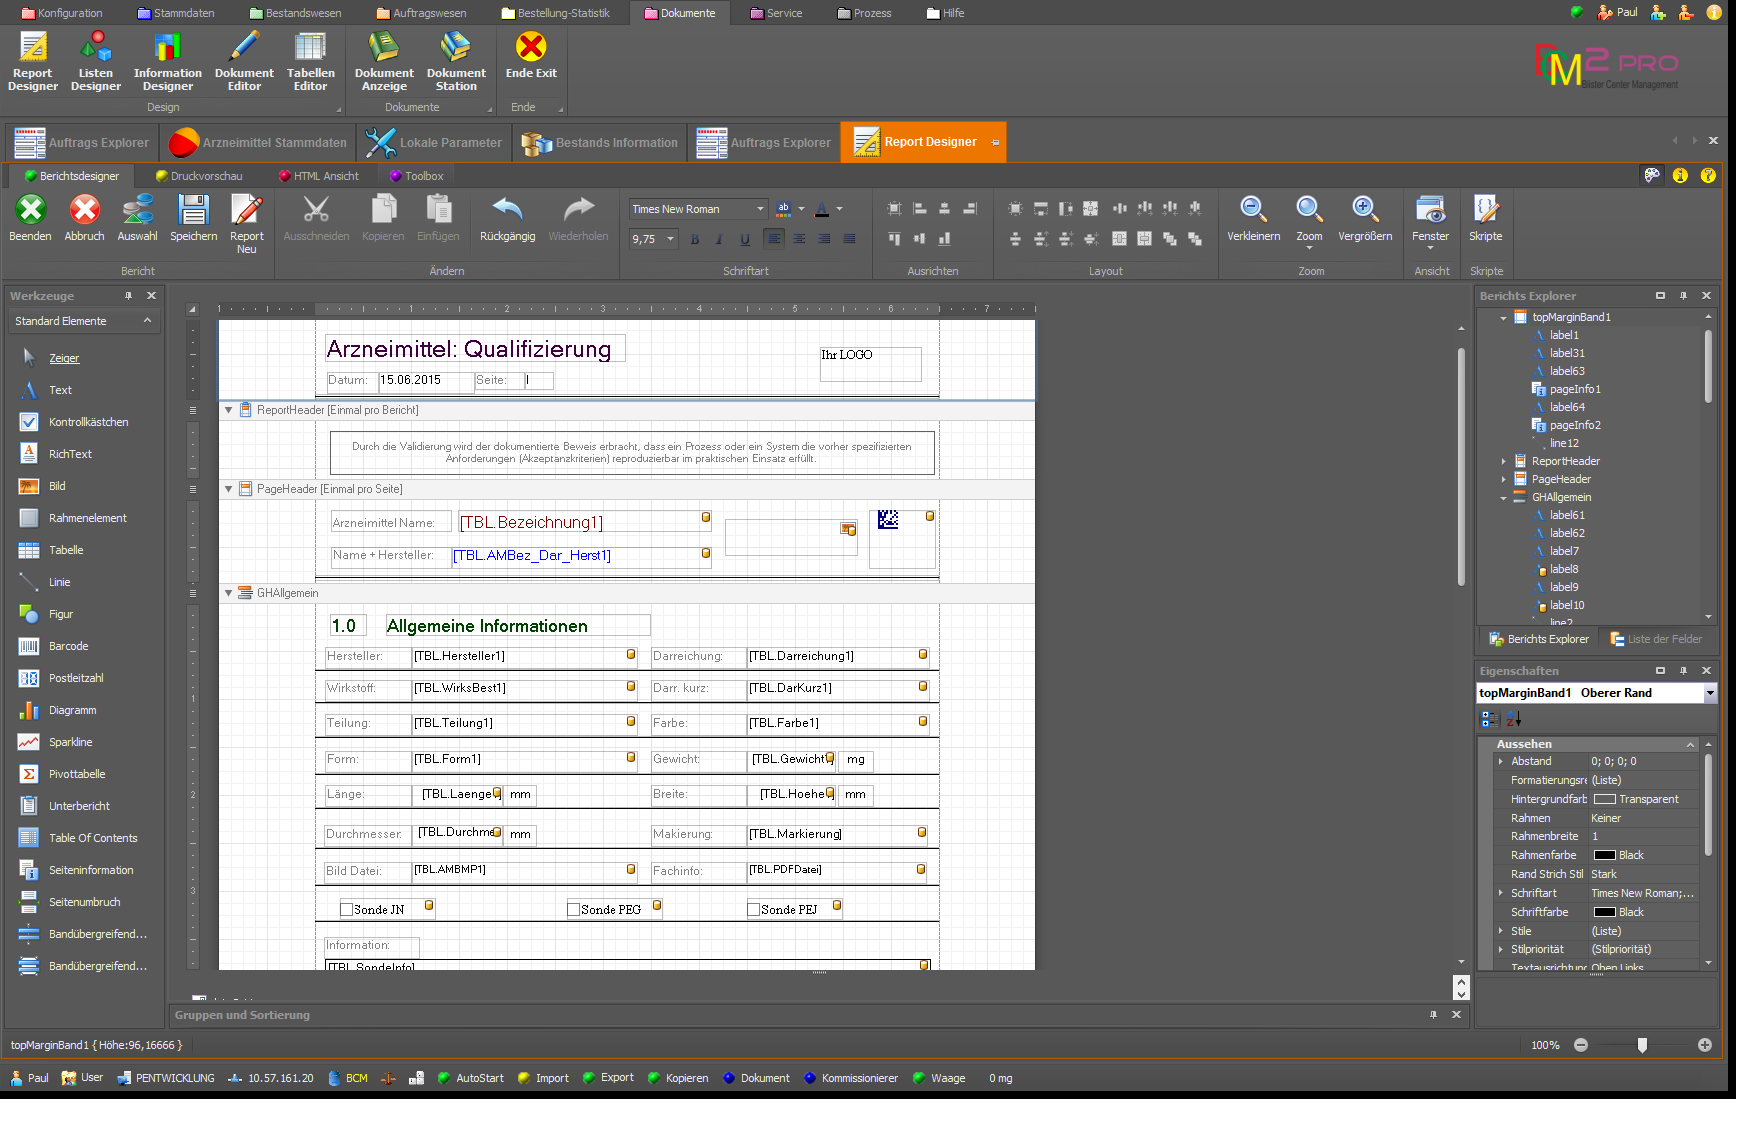Viewport: 1744px width, 1130px height.
Task: Expand the ReportHeader node in Berichts Explorer
Action: point(1503,461)
